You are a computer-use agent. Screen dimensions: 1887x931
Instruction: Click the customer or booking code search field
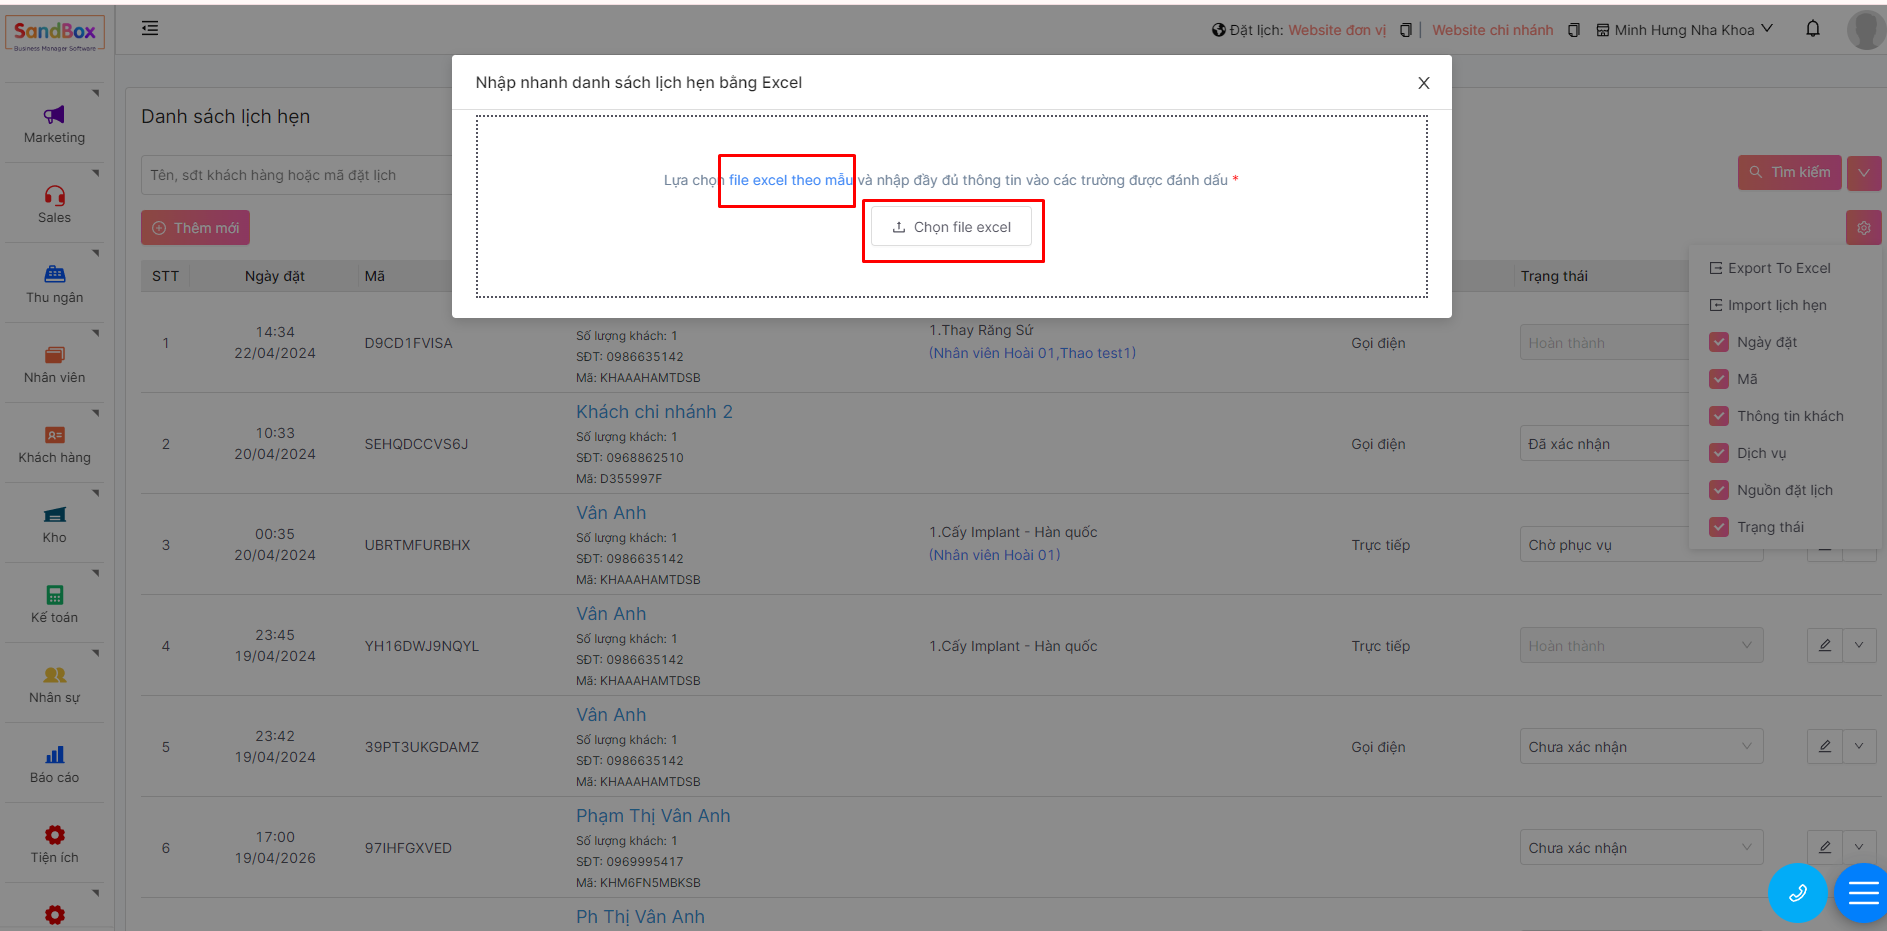295,175
